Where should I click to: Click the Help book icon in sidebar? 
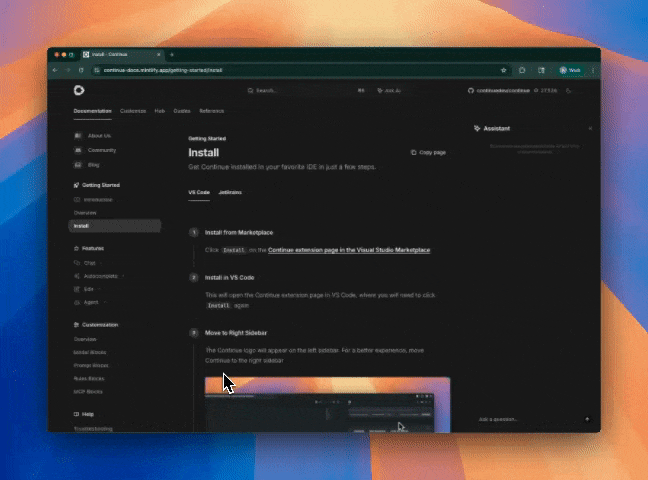[x=76, y=414]
